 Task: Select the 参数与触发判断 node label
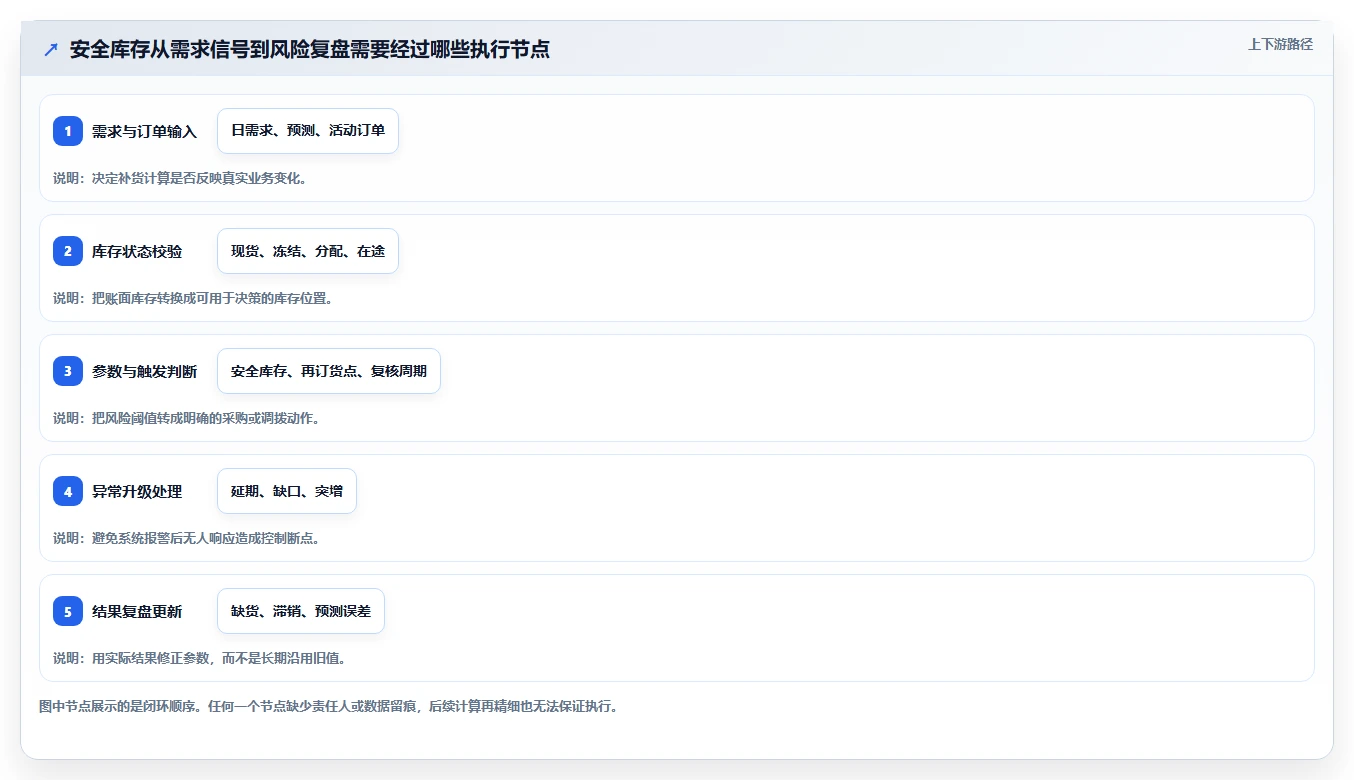pyautogui.click(x=144, y=371)
